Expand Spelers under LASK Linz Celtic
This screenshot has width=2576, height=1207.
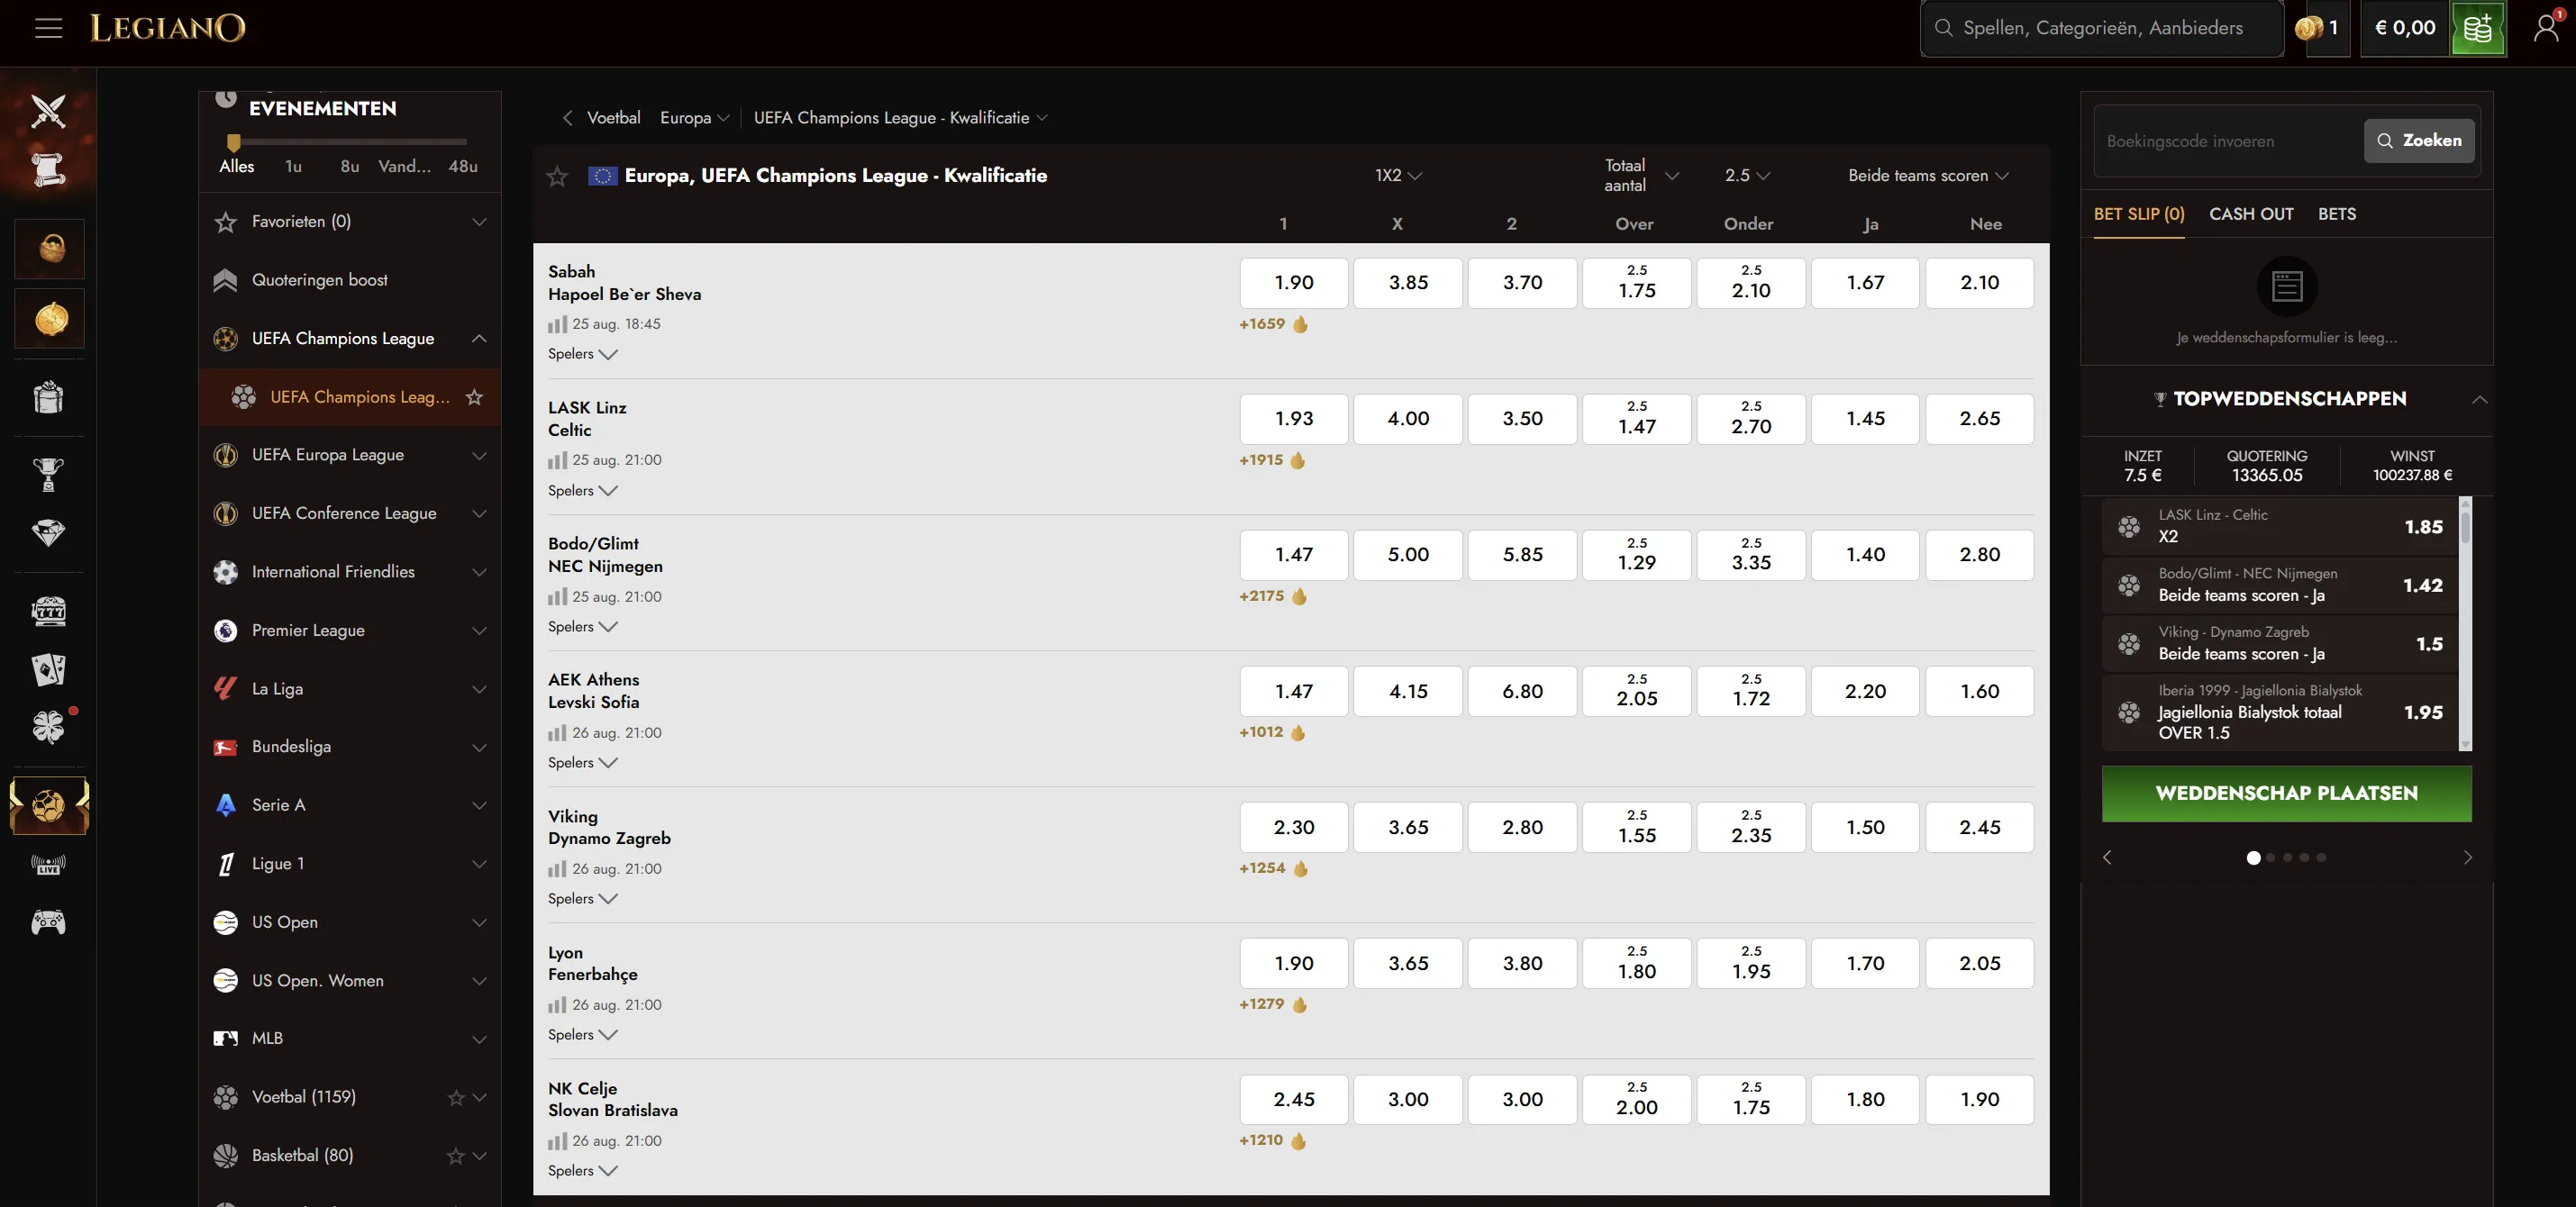point(583,490)
